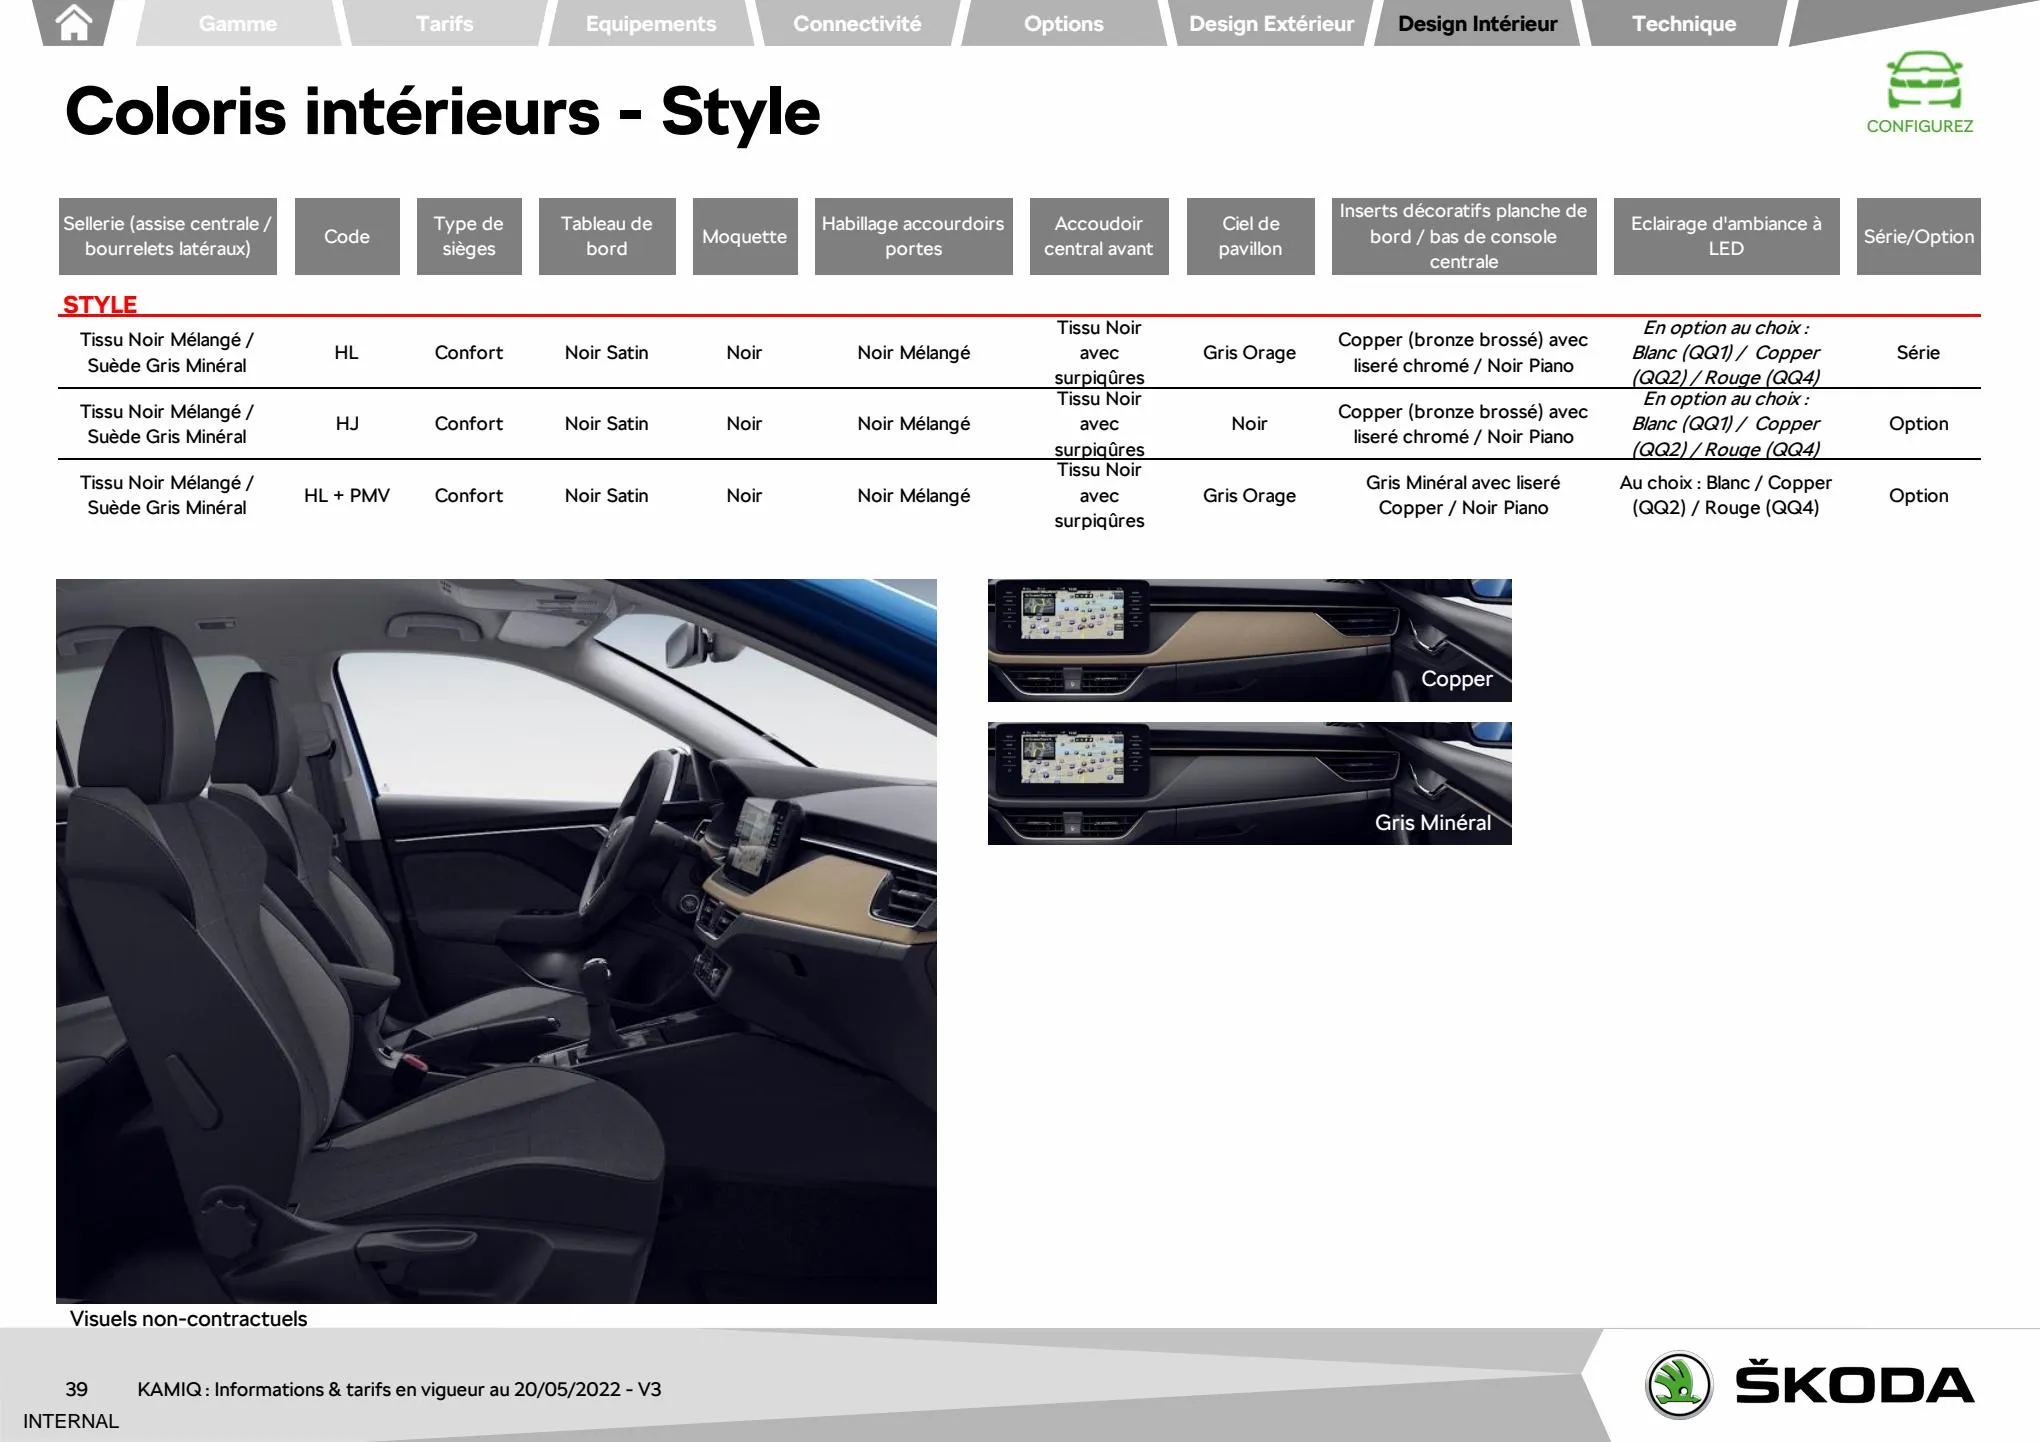The image size is (2040, 1442).
Task: Click the CONFIGUREZ link text
Action: 1920,126
